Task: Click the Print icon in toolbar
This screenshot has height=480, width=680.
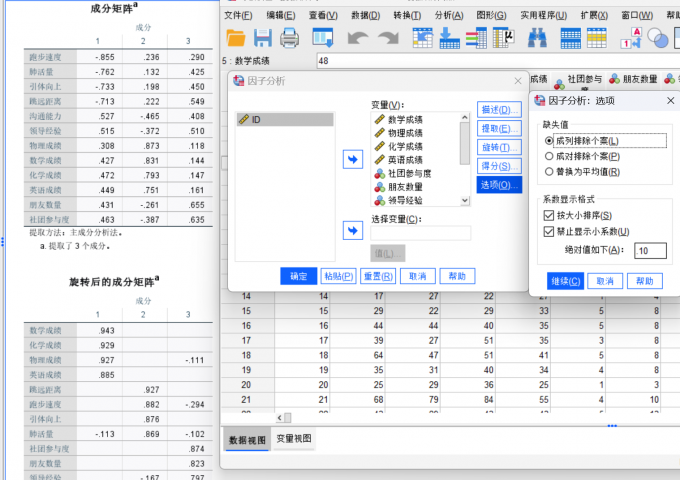Action: pyautogui.click(x=289, y=38)
